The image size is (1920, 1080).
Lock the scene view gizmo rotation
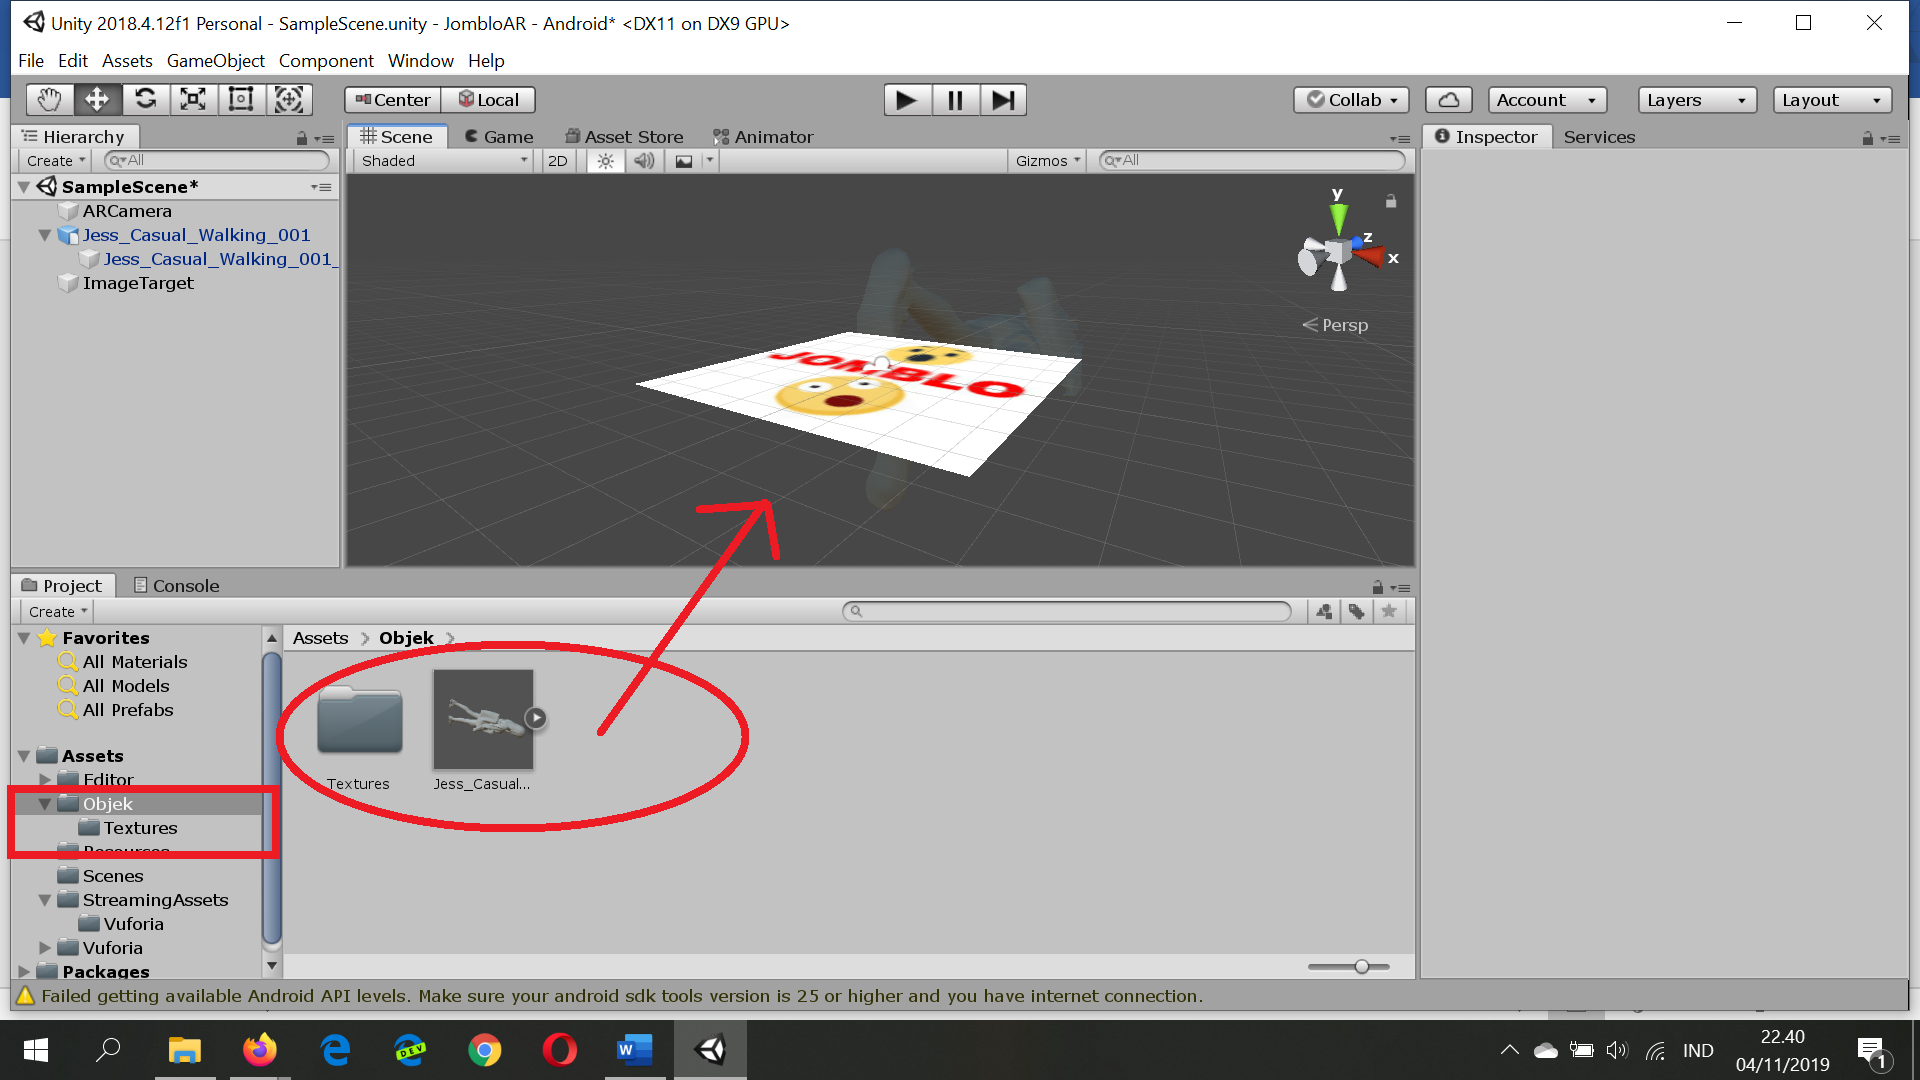pos(1390,201)
